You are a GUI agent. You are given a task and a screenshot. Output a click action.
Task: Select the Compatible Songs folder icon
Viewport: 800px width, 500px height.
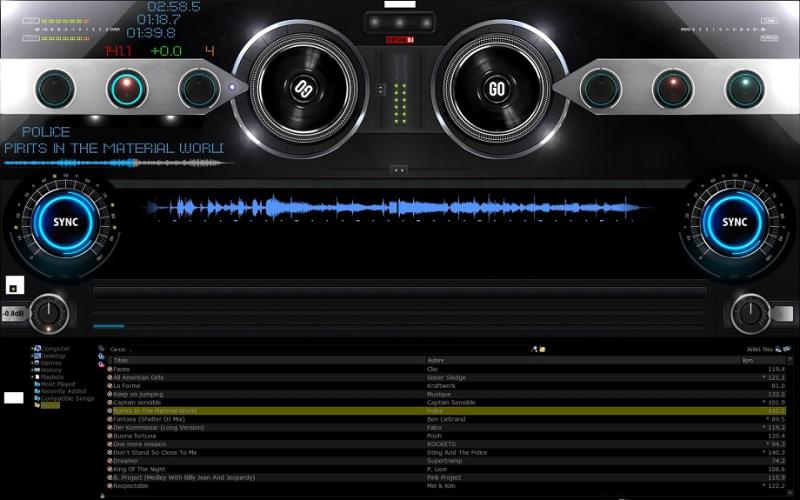click(x=37, y=398)
